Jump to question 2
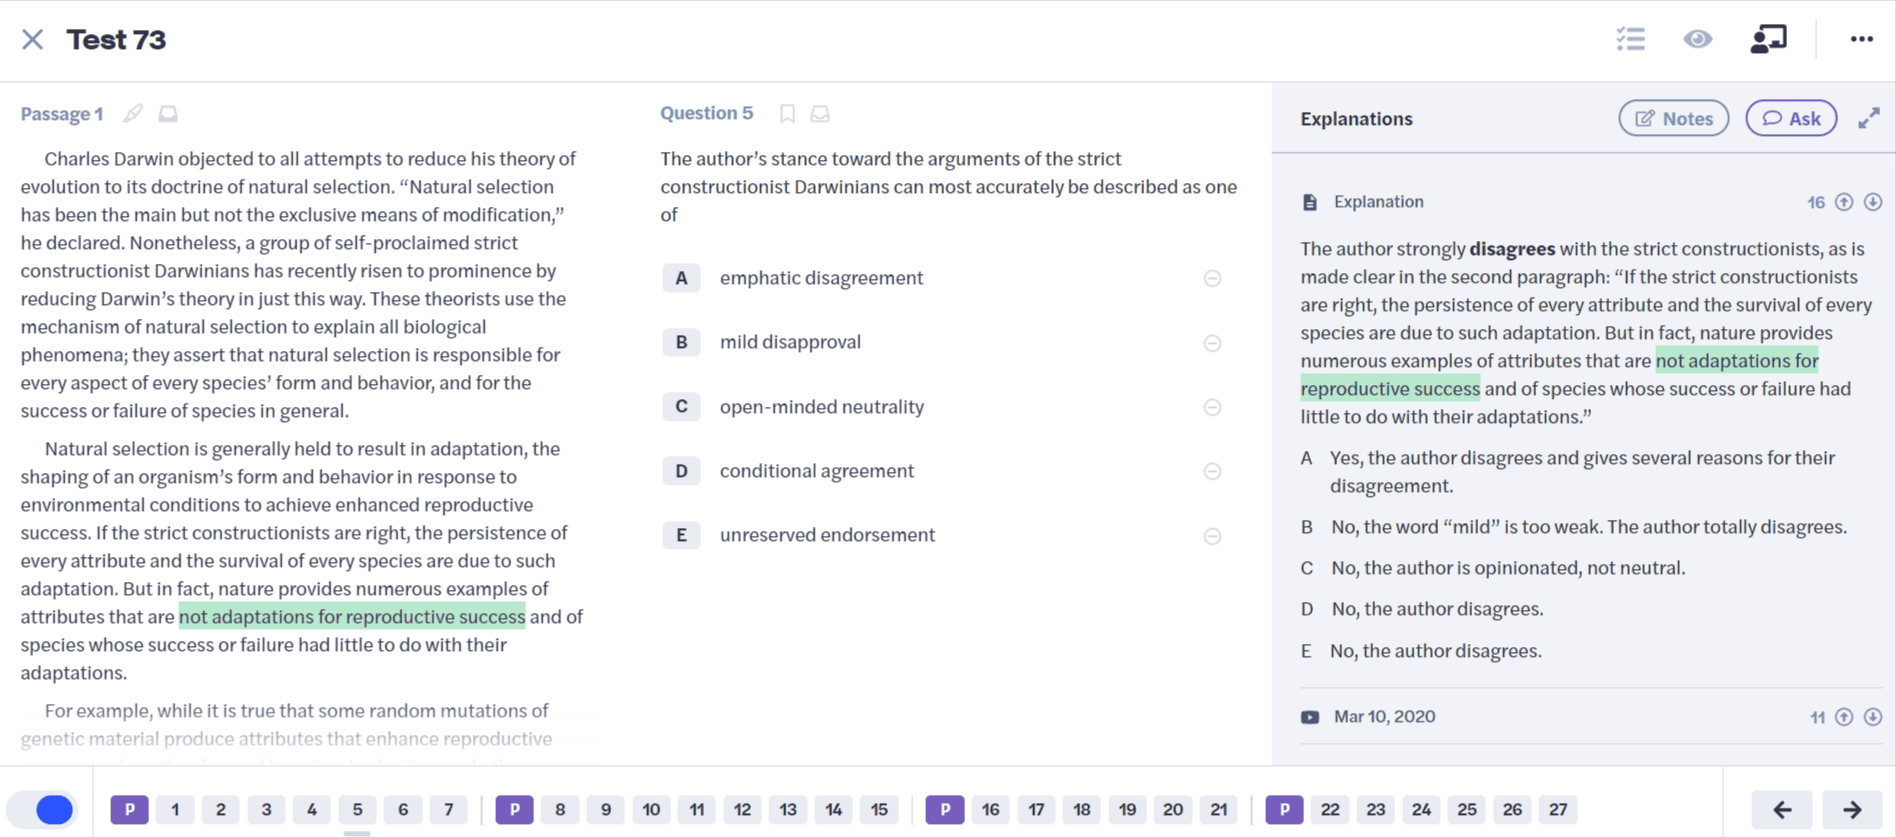Screen dimensions: 1896x837 tap(221, 809)
